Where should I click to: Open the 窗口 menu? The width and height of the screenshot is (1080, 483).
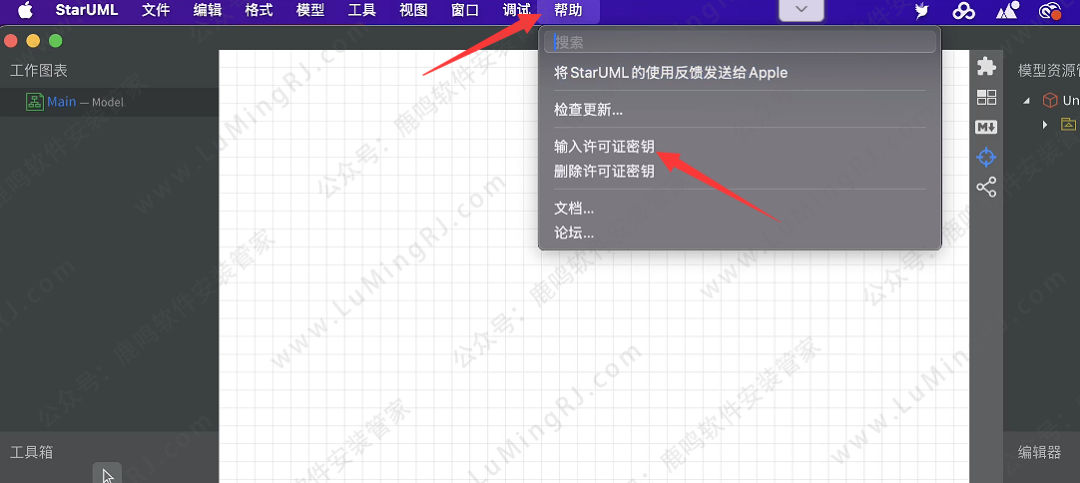[x=465, y=10]
